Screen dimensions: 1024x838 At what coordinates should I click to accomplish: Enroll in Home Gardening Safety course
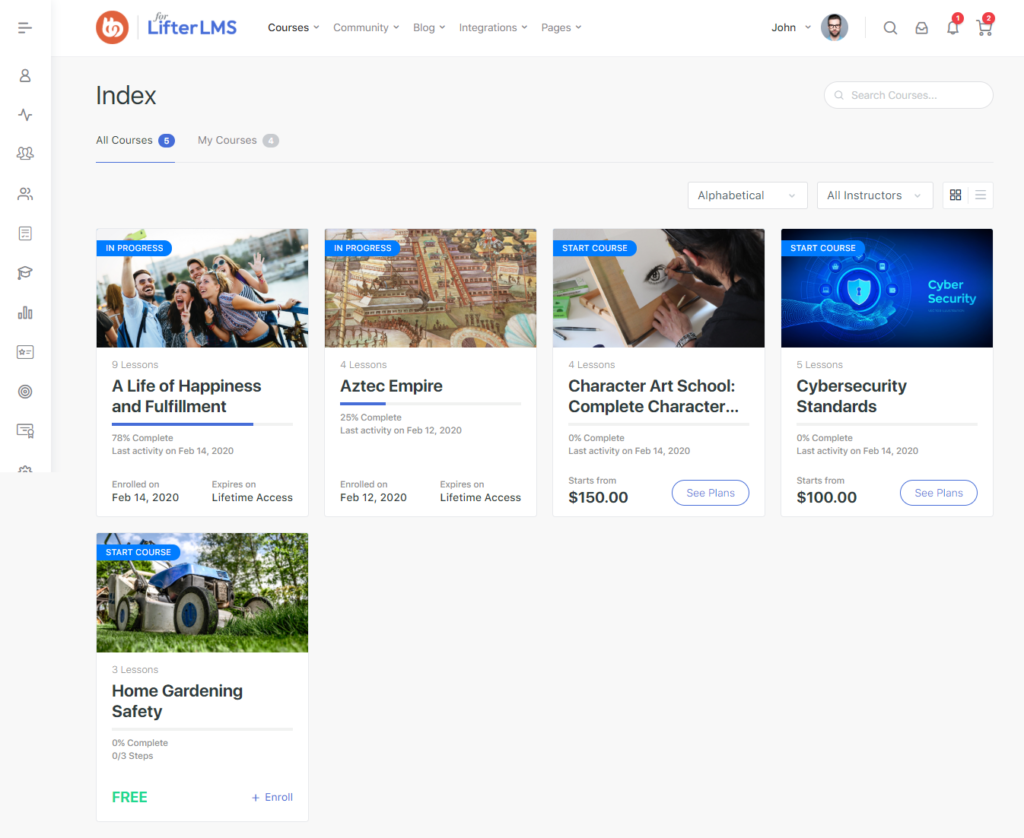[x=271, y=797]
